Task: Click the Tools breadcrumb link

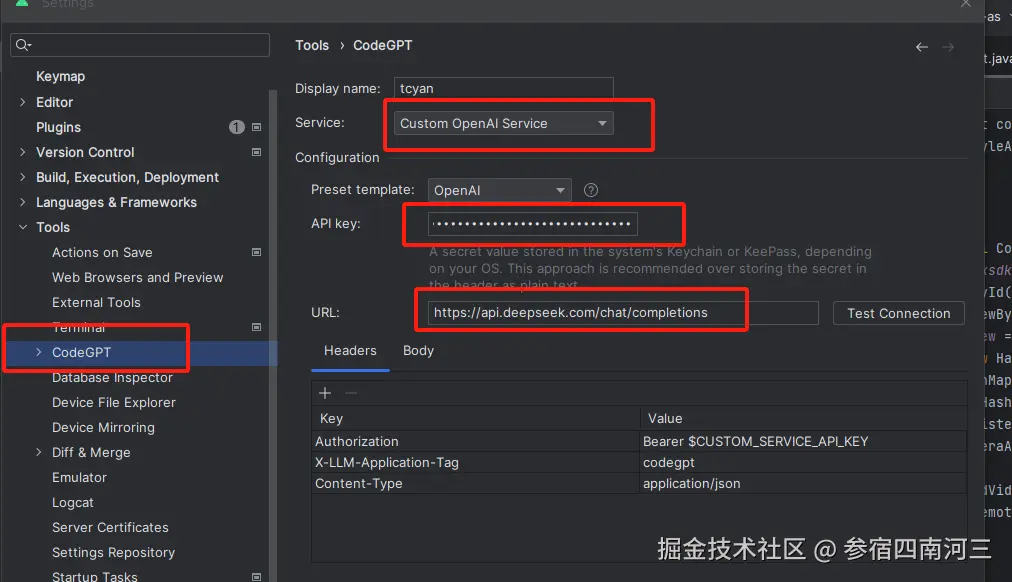Action: click(312, 45)
